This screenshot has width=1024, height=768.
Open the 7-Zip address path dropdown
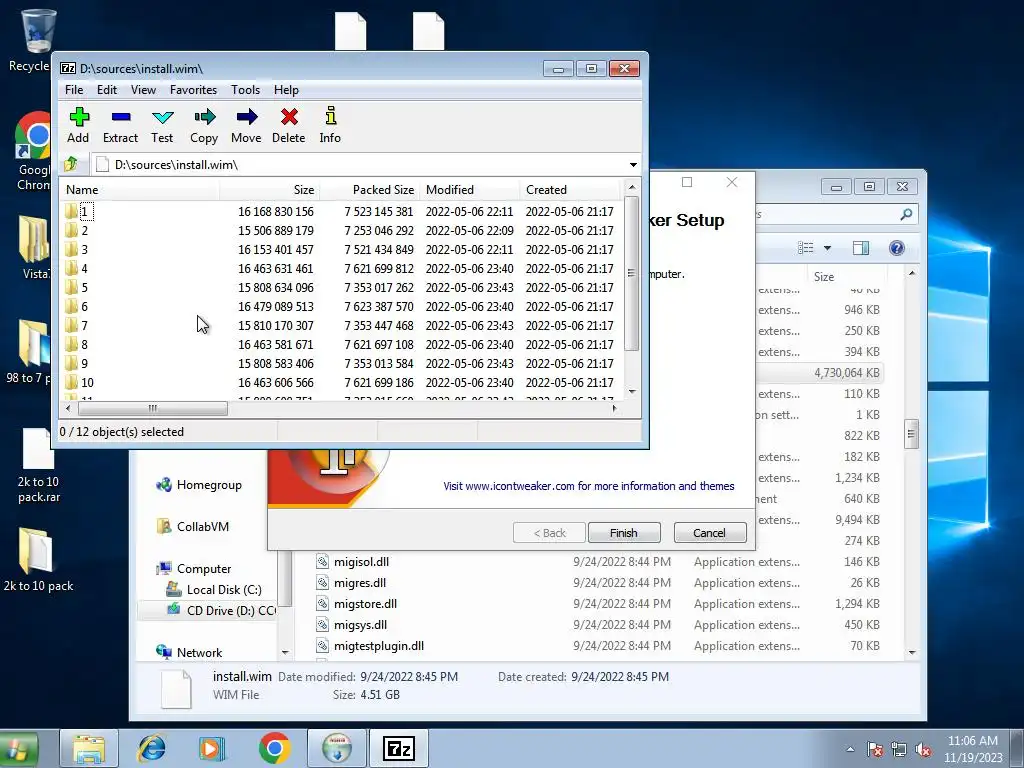(x=633, y=165)
